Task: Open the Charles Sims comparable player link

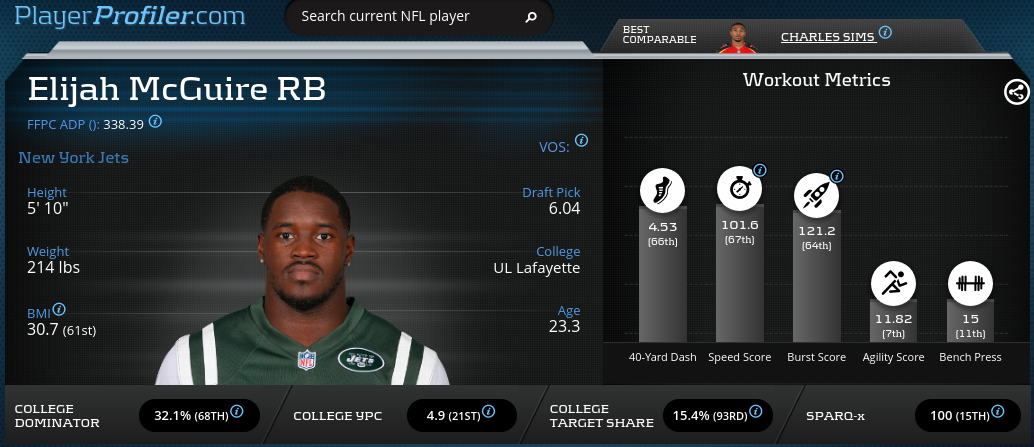Action: (827, 37)
